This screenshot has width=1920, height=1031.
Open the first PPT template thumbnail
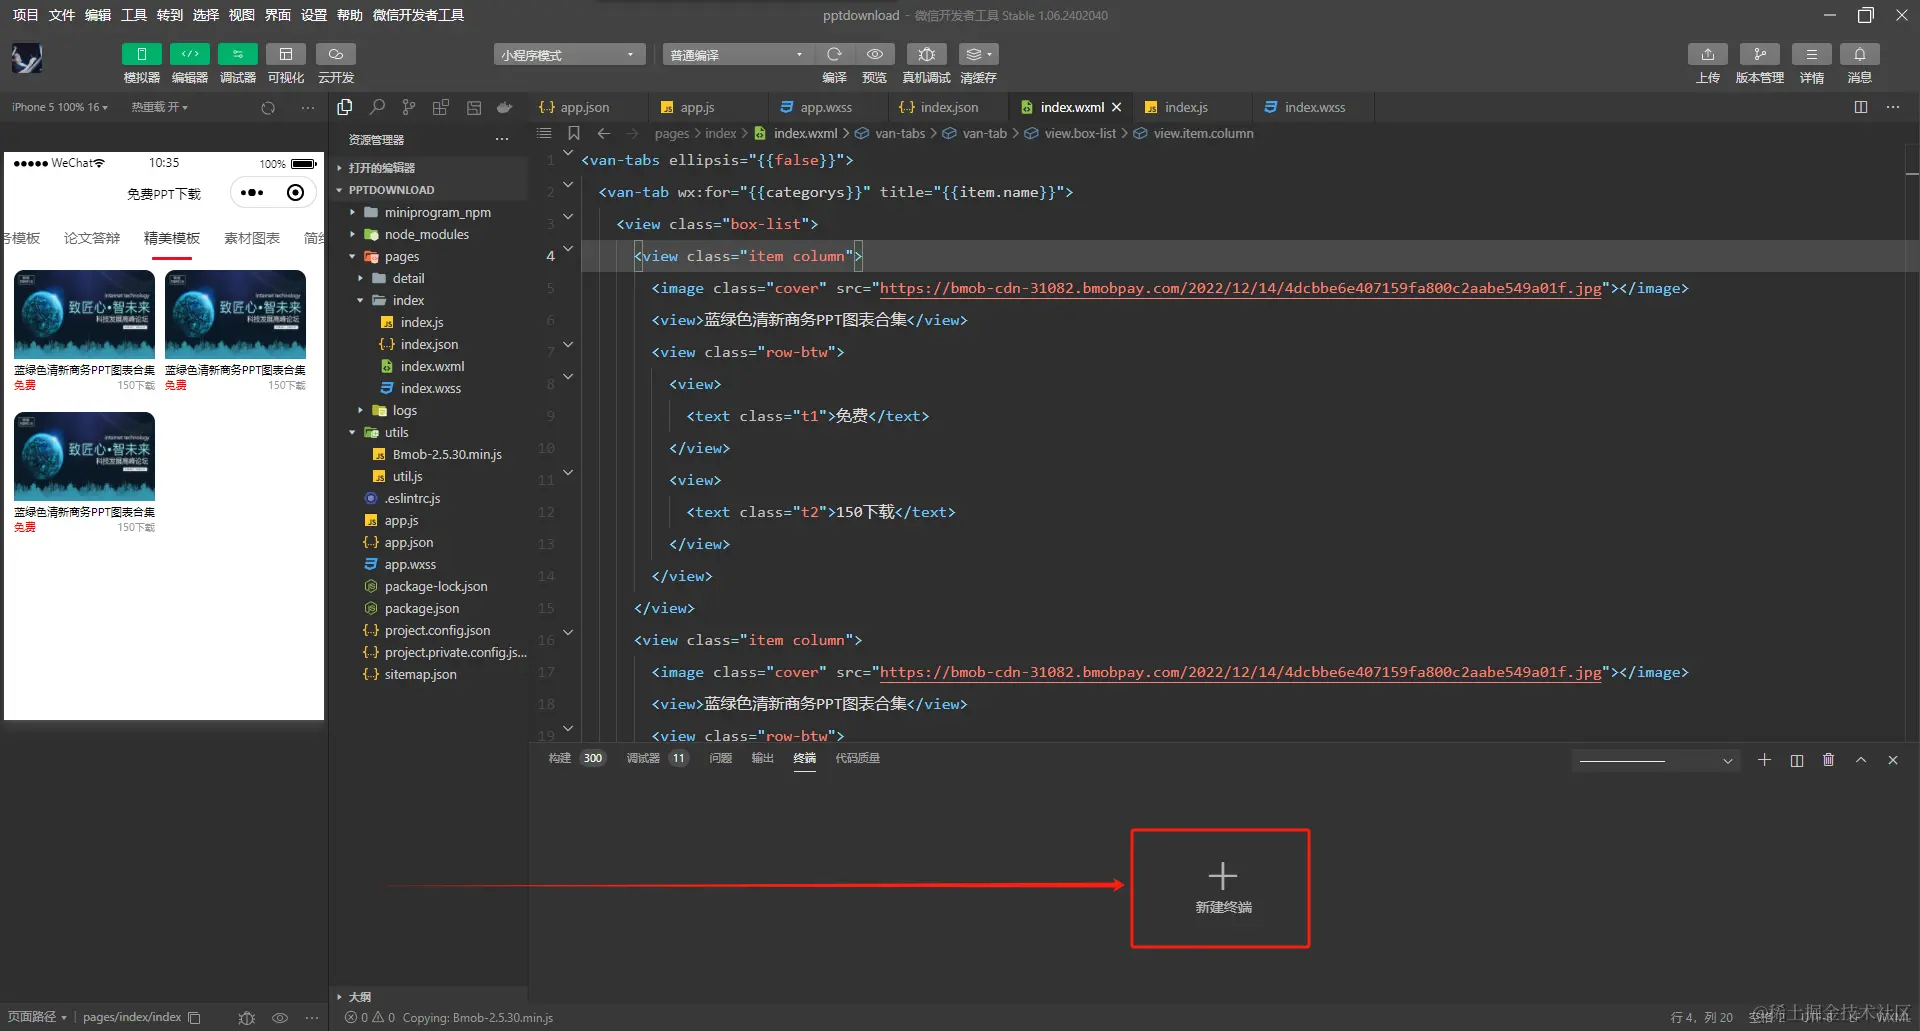coord(84,314)
